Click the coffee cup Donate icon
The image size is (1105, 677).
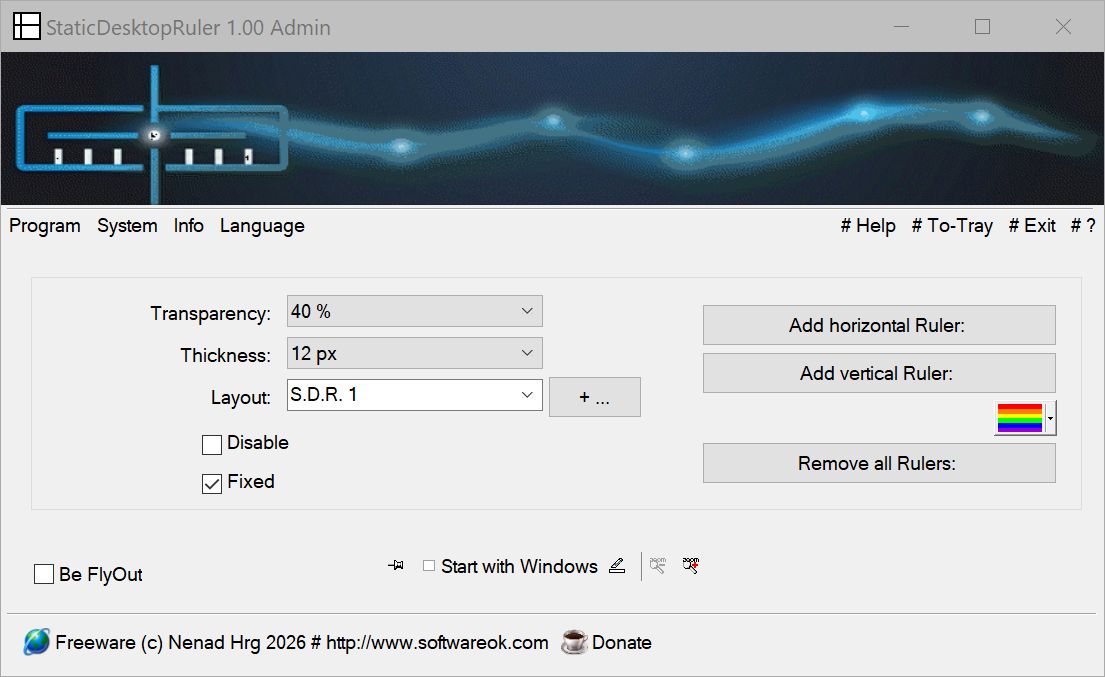pyautogui.click(x=572, y=642)
